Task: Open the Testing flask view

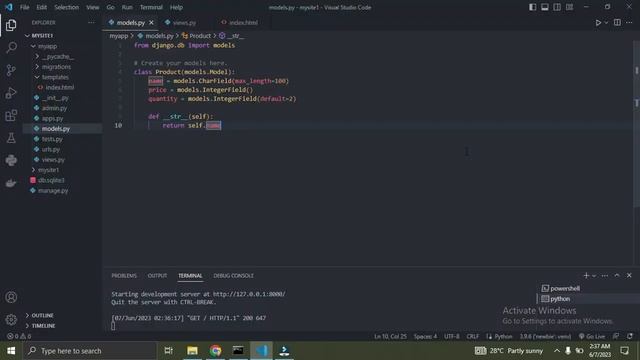Action: 11,138
